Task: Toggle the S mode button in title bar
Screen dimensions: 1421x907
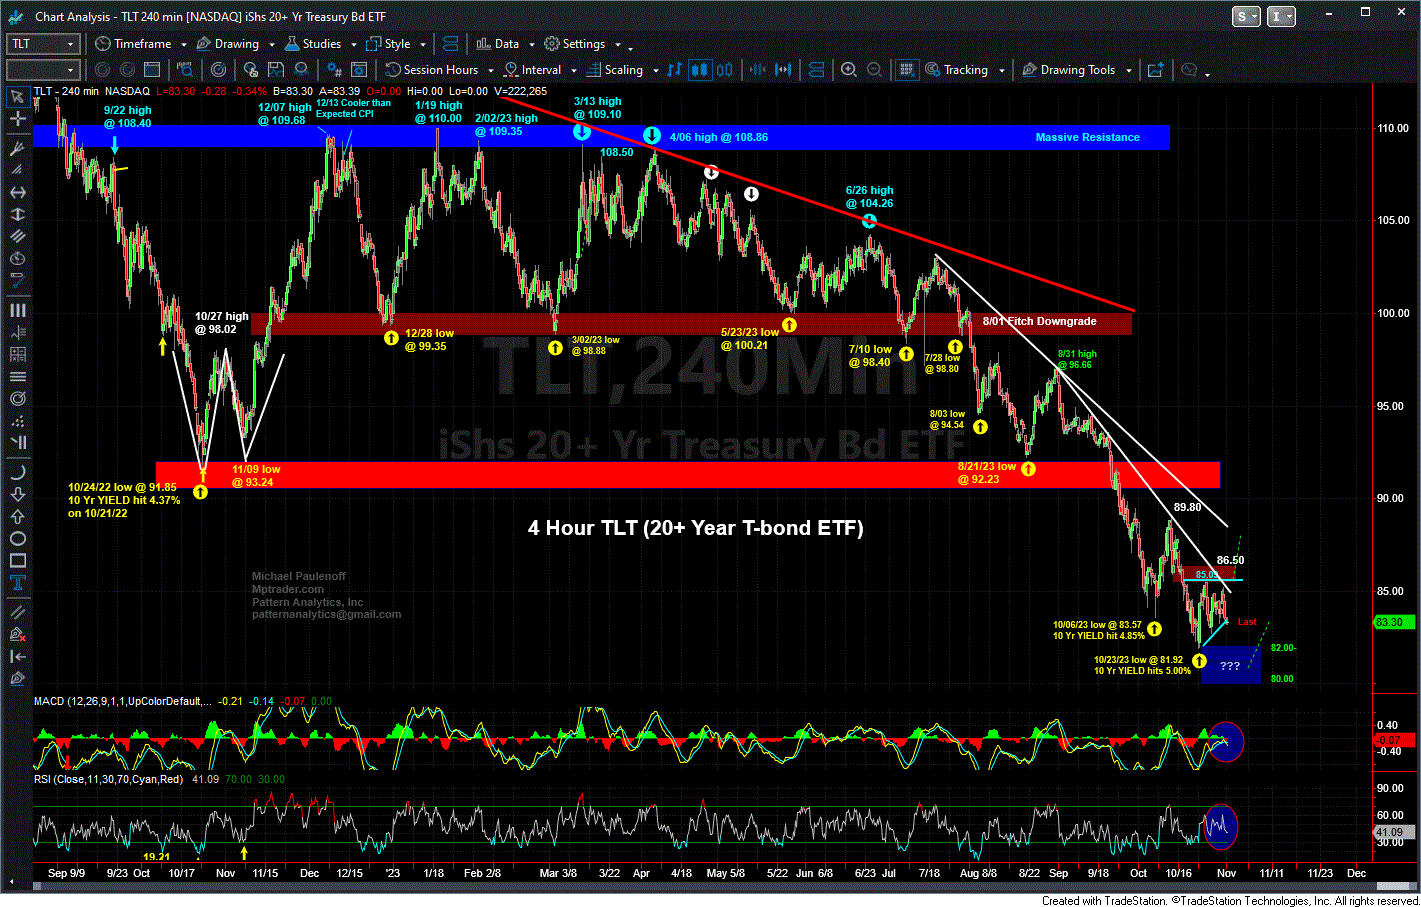Action: (1246, 16)
